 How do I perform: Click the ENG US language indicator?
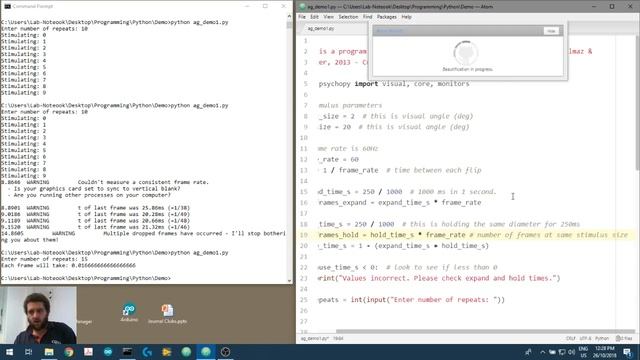(x=584, y=352)
